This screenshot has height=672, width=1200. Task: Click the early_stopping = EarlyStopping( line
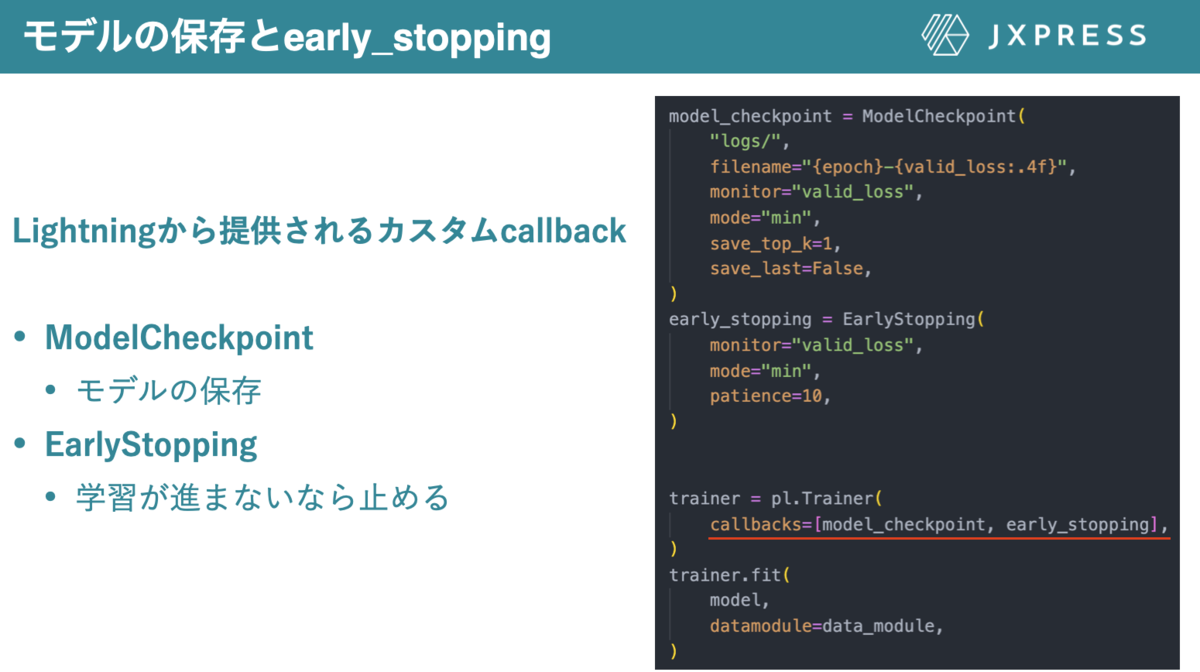[x=826, y=319]
